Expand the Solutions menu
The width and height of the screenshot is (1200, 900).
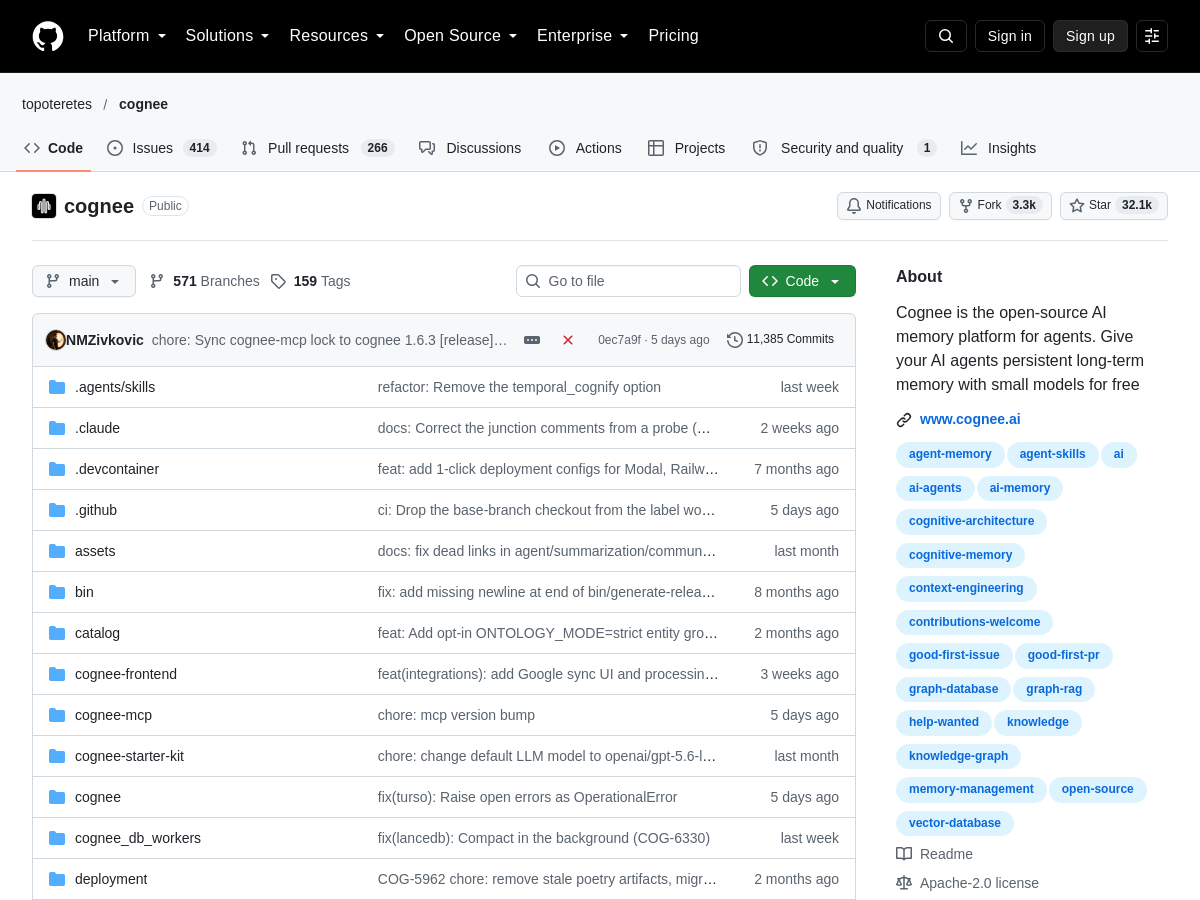pos(228,36)
